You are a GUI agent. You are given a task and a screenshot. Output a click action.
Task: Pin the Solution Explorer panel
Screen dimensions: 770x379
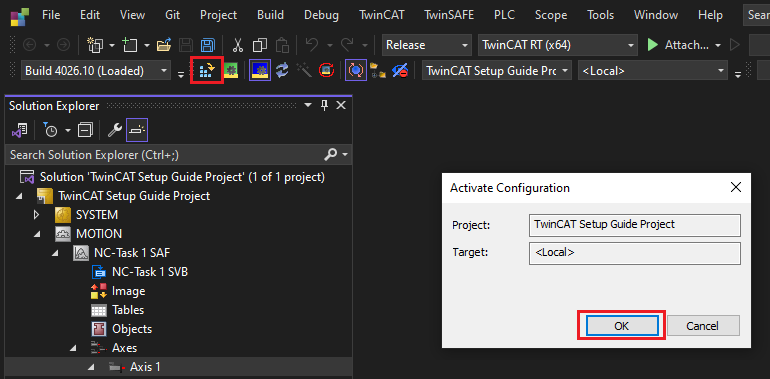[x=325, y=105]
